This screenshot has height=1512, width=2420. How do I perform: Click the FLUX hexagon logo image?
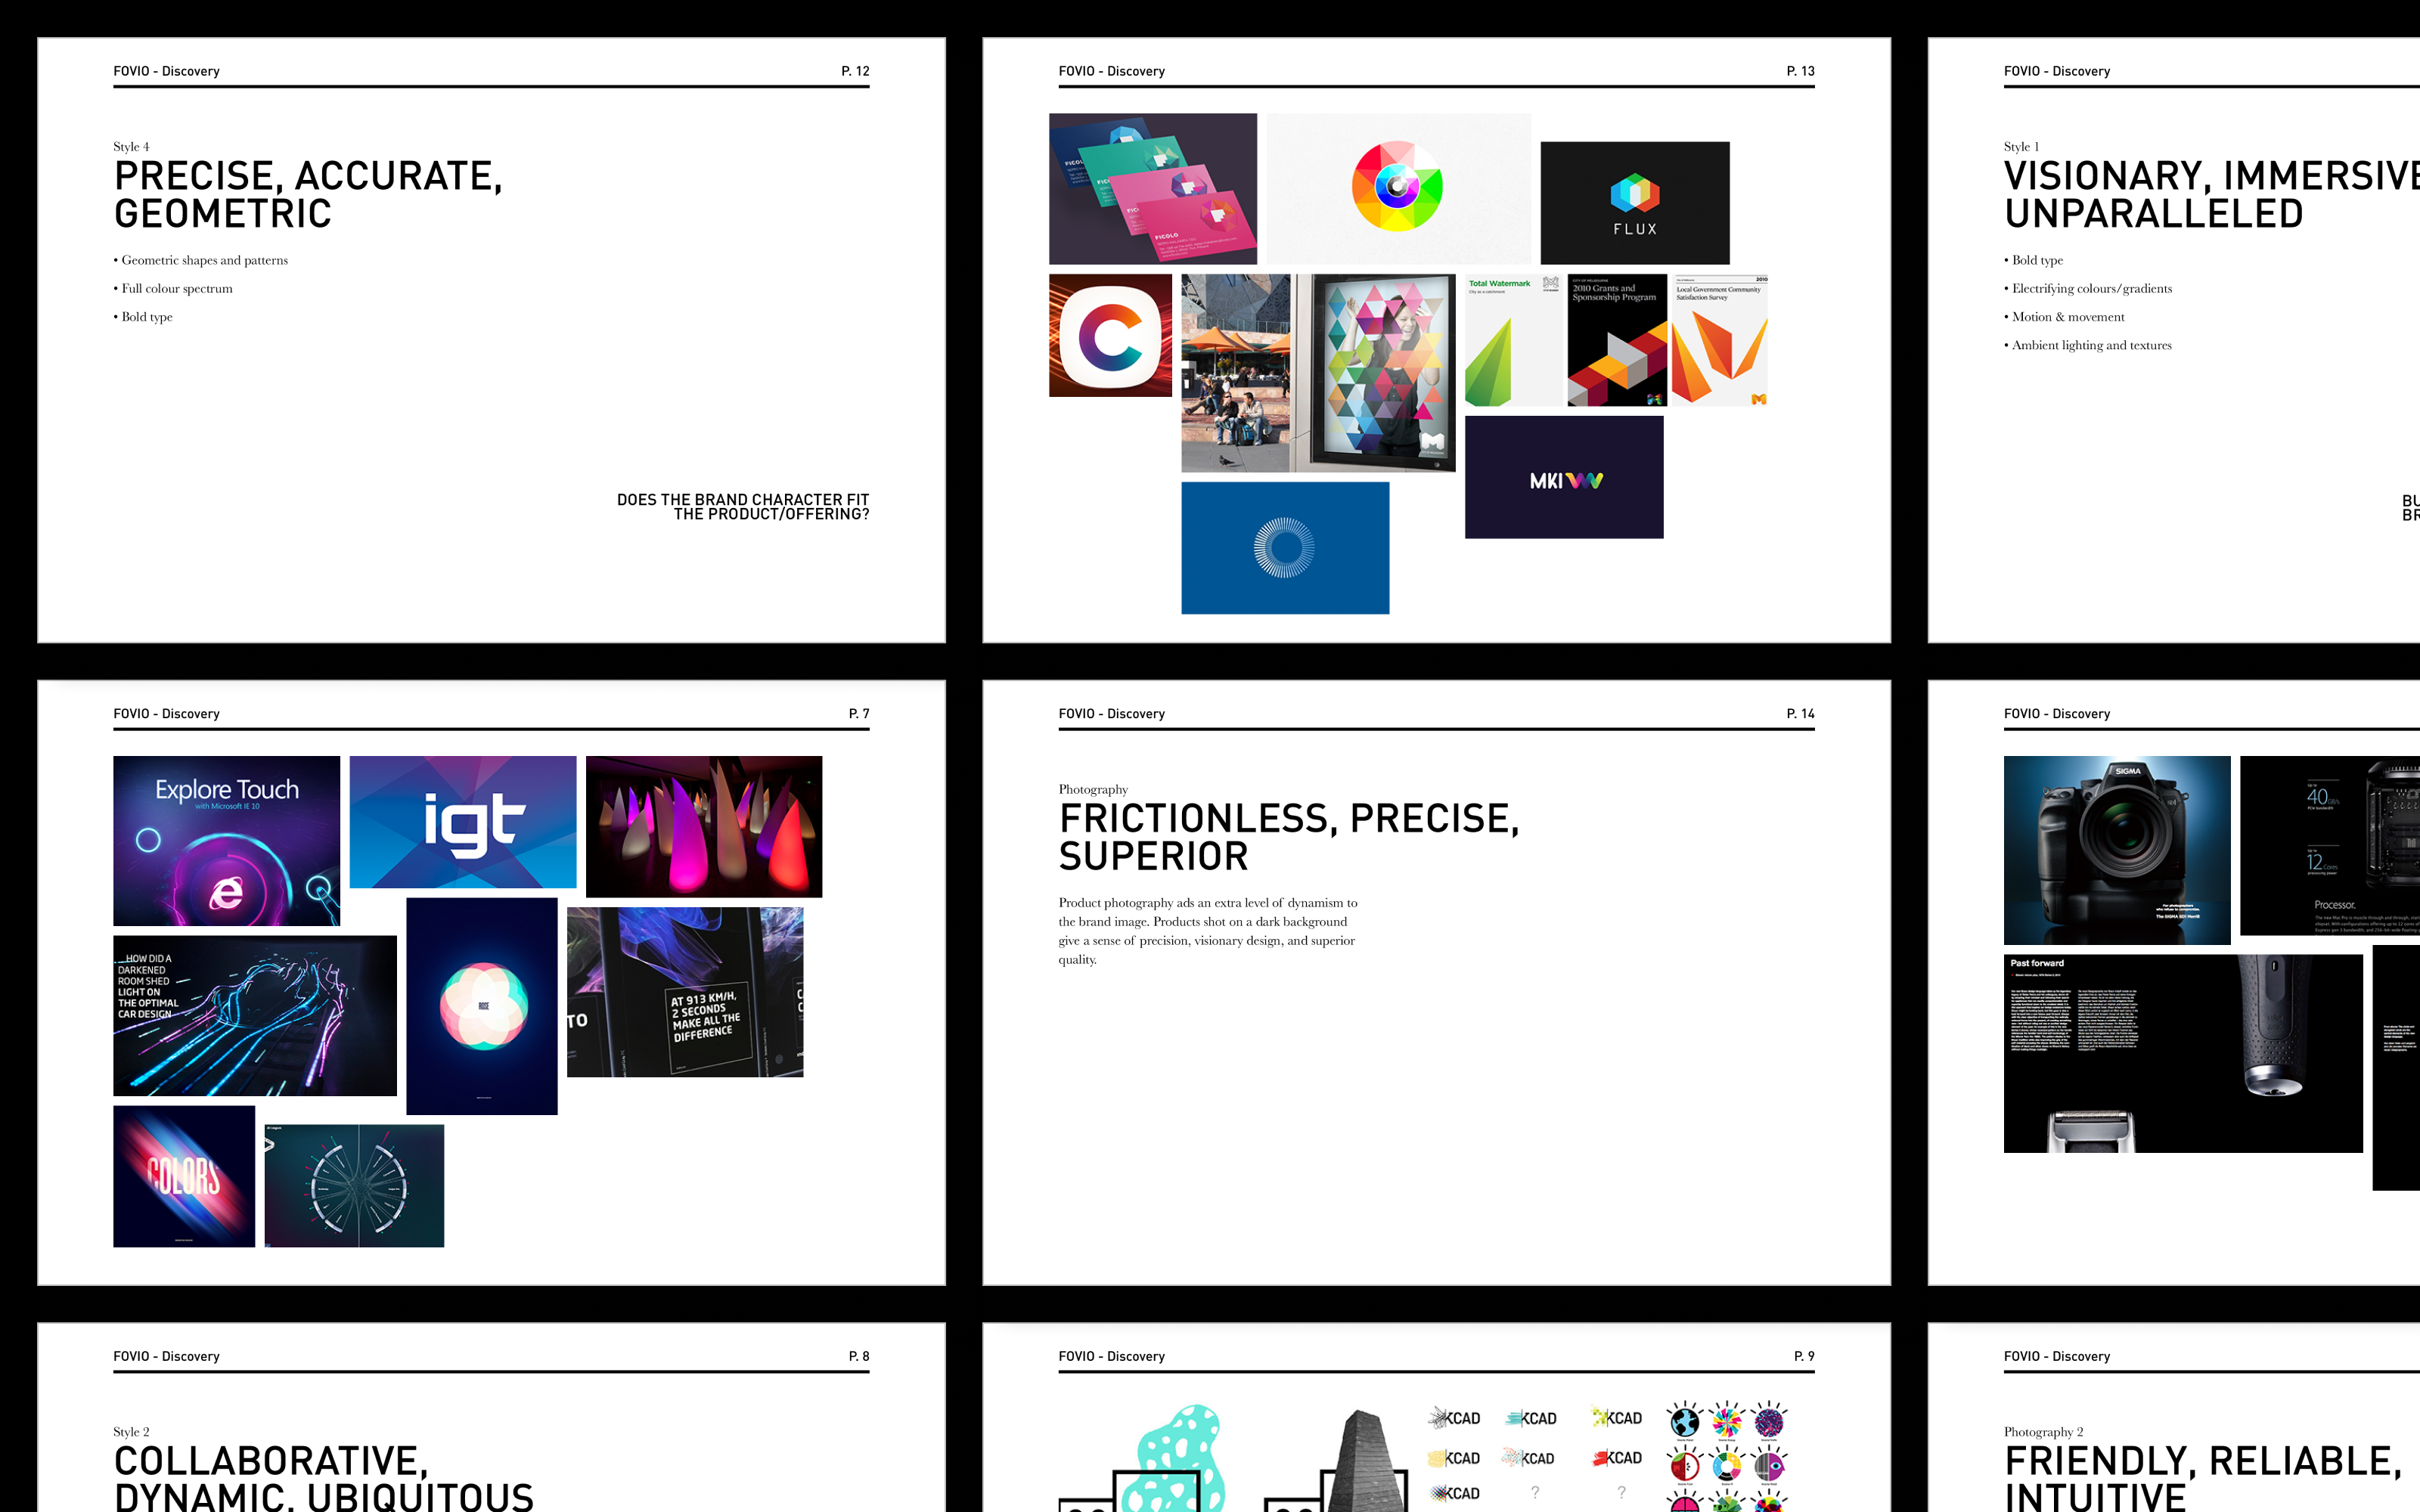click(x=1634, y=203)
